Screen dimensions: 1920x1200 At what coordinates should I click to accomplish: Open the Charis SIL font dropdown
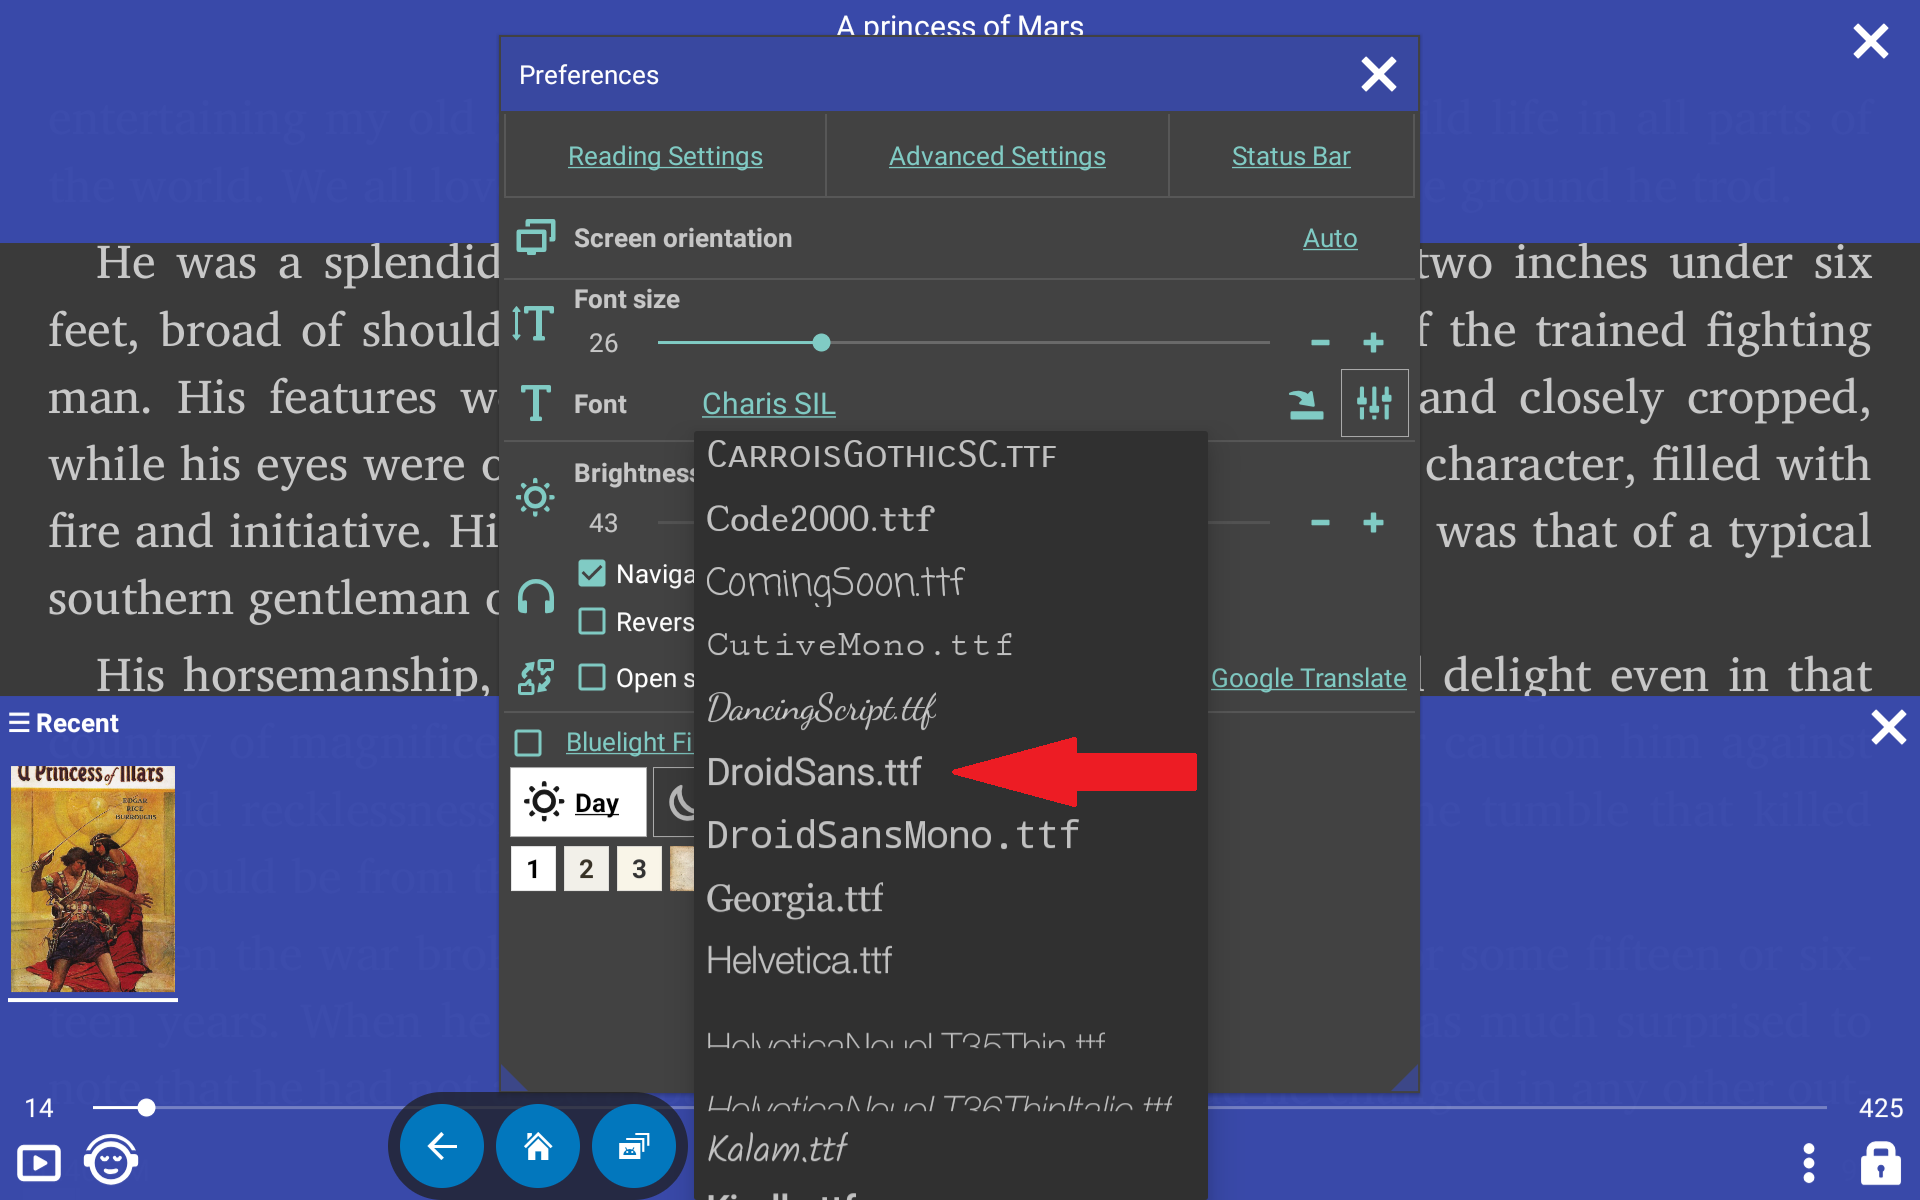pos(768,404)
